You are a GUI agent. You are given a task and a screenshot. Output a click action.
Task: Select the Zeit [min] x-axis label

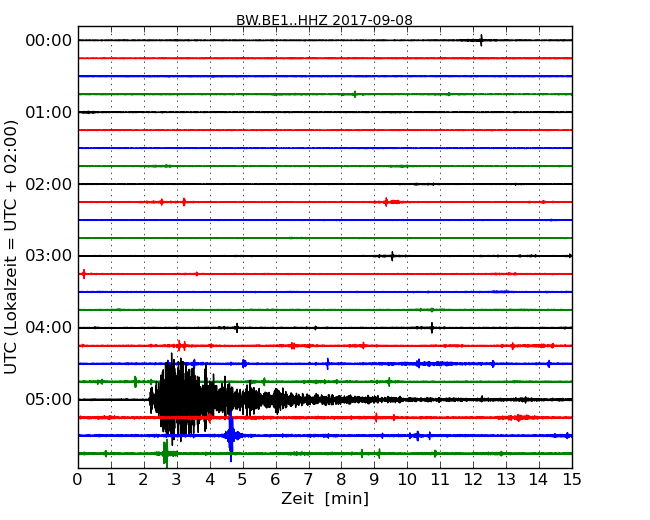pos(325,498)
